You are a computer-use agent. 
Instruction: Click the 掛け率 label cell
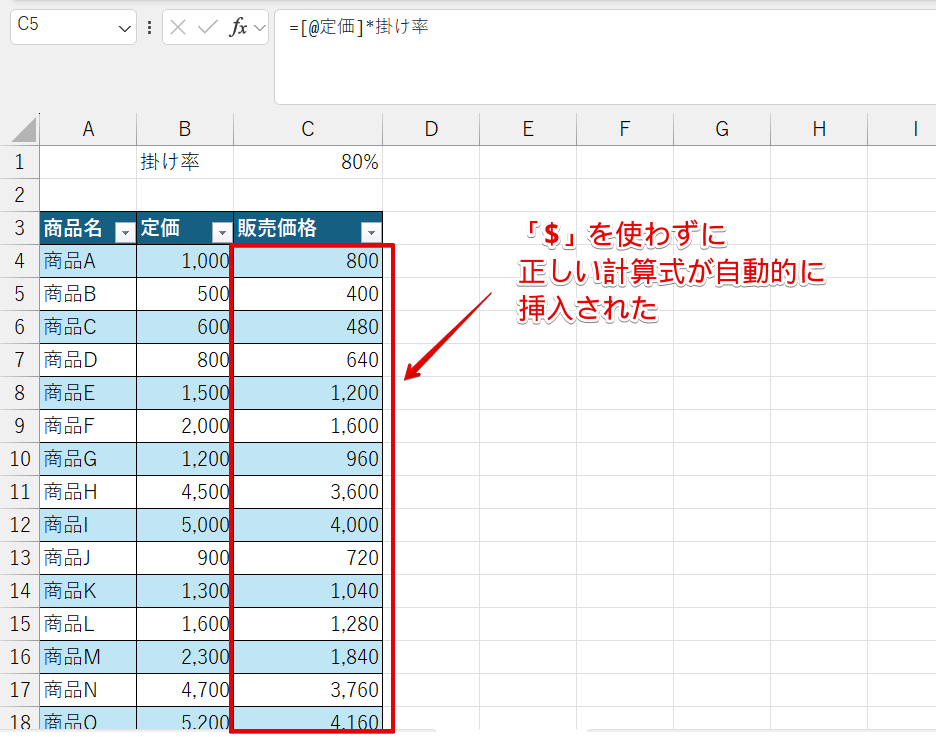(x=185, y=162)
